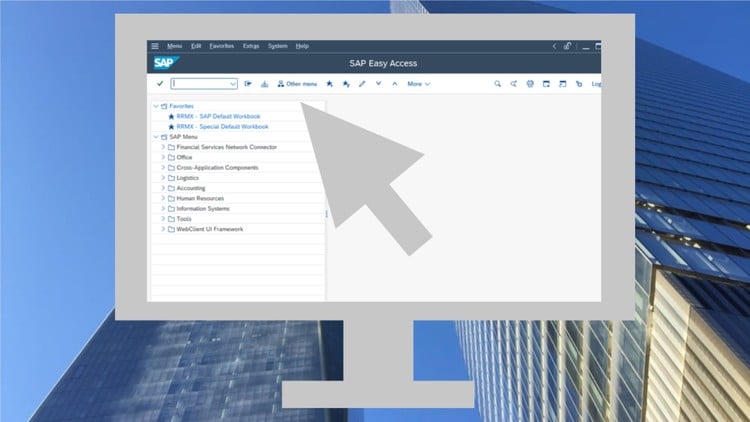Open the hamburger menu icon

[154, 46]
